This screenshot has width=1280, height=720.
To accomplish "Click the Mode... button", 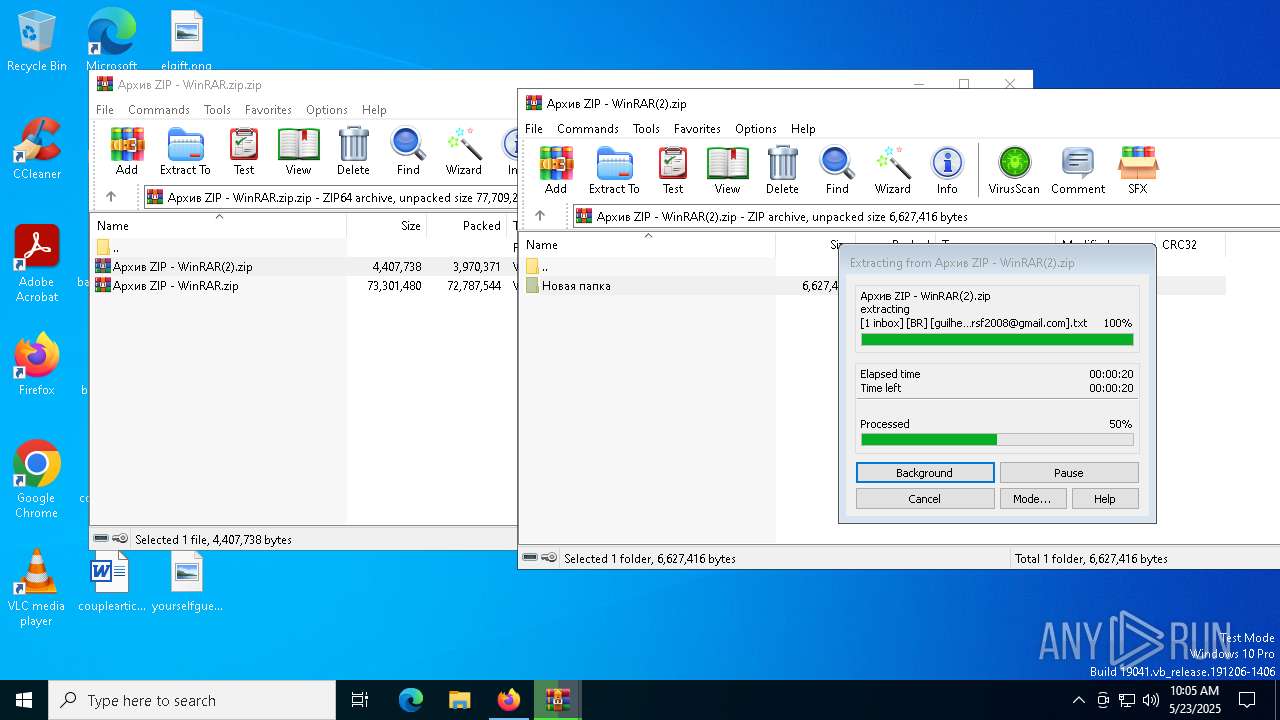I will click(1032, 499).
